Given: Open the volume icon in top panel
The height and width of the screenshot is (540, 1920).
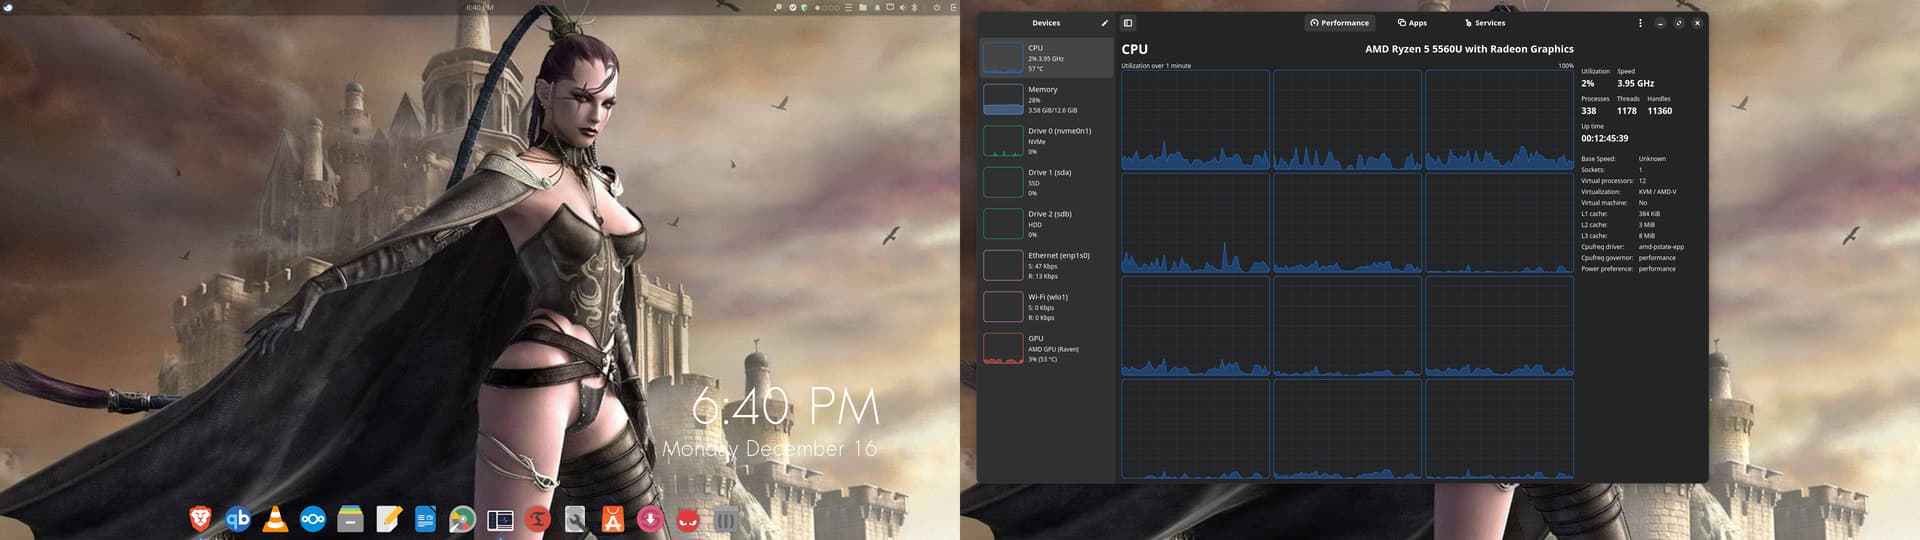Looking at the screenshot, I should [902, 7].
